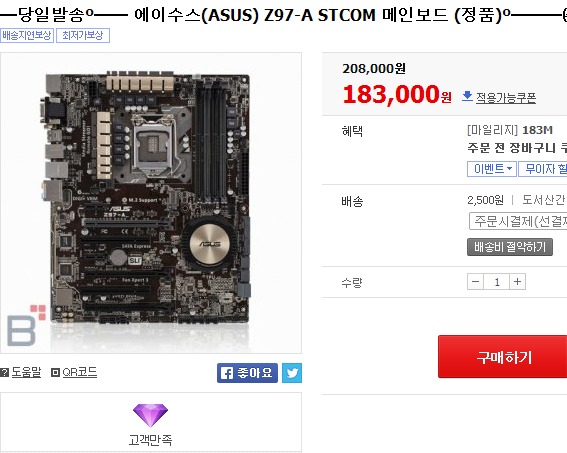Decrease quantity with minus button
Screen dimensions: 567x453
[x=476, y=282]
